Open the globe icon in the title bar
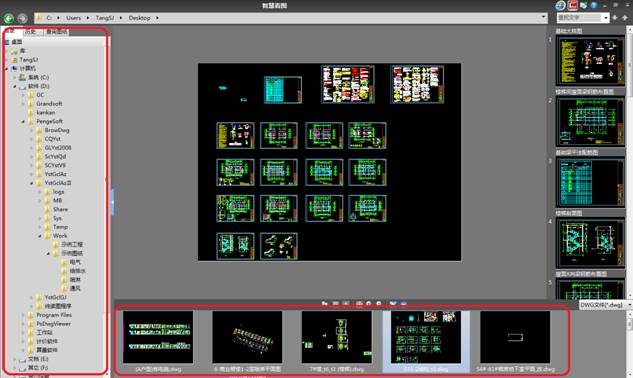The image size is (633, 378). click(x=560, y=5)
